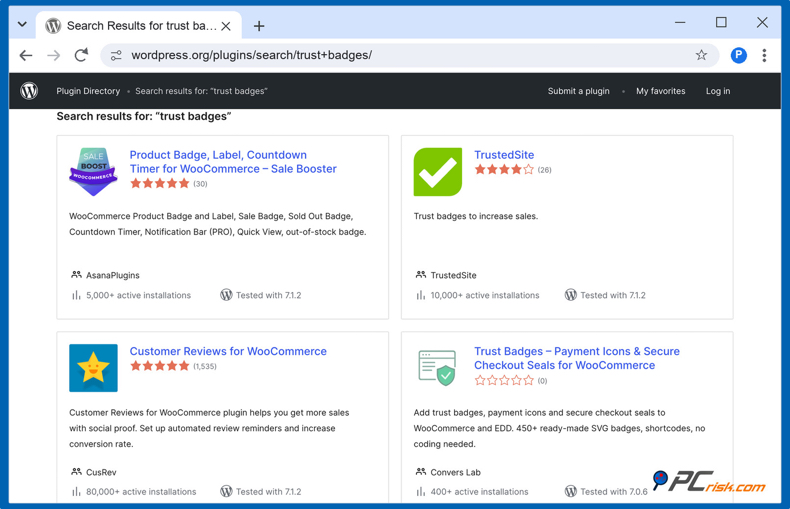Screen dimensions: 790x509
Task: Click the 5,000+ active installations text
Action: point(138,295)
